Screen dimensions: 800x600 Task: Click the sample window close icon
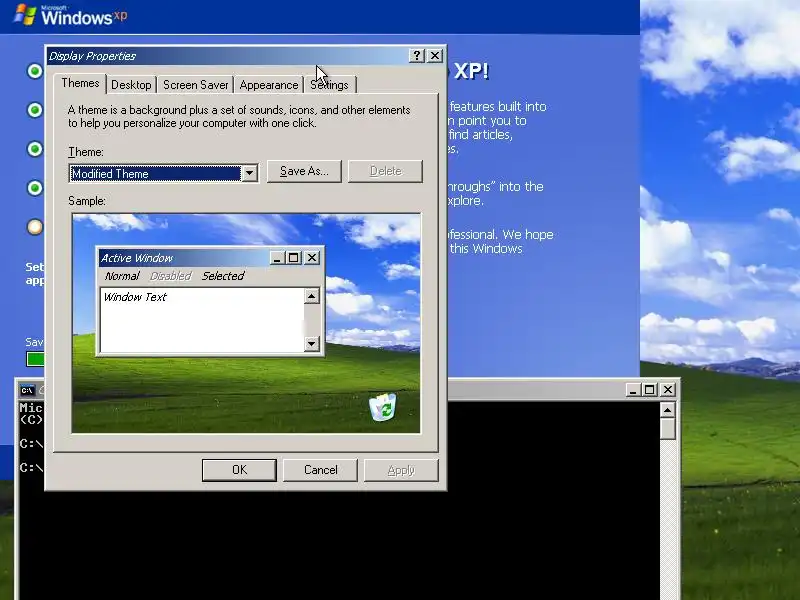point(312,258)
